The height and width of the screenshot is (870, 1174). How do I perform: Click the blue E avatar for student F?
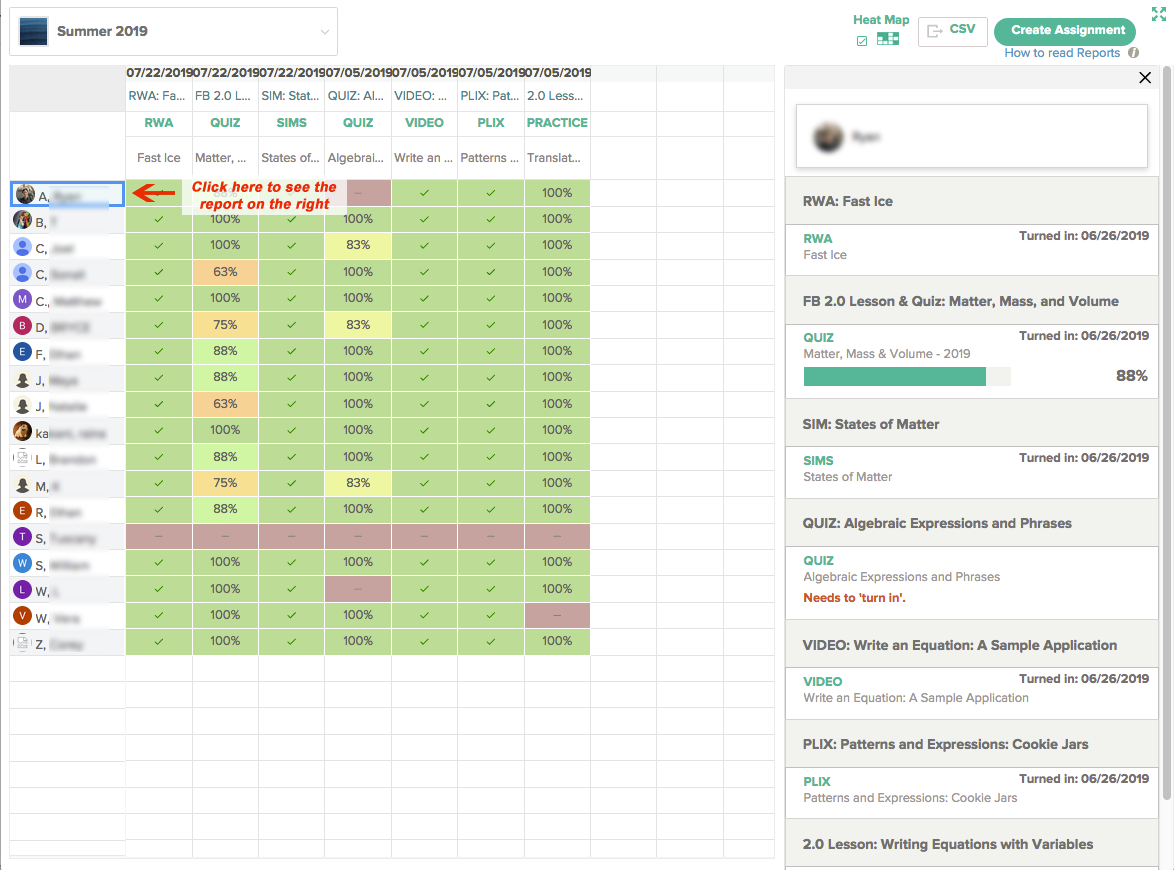[x=22, y=352]
